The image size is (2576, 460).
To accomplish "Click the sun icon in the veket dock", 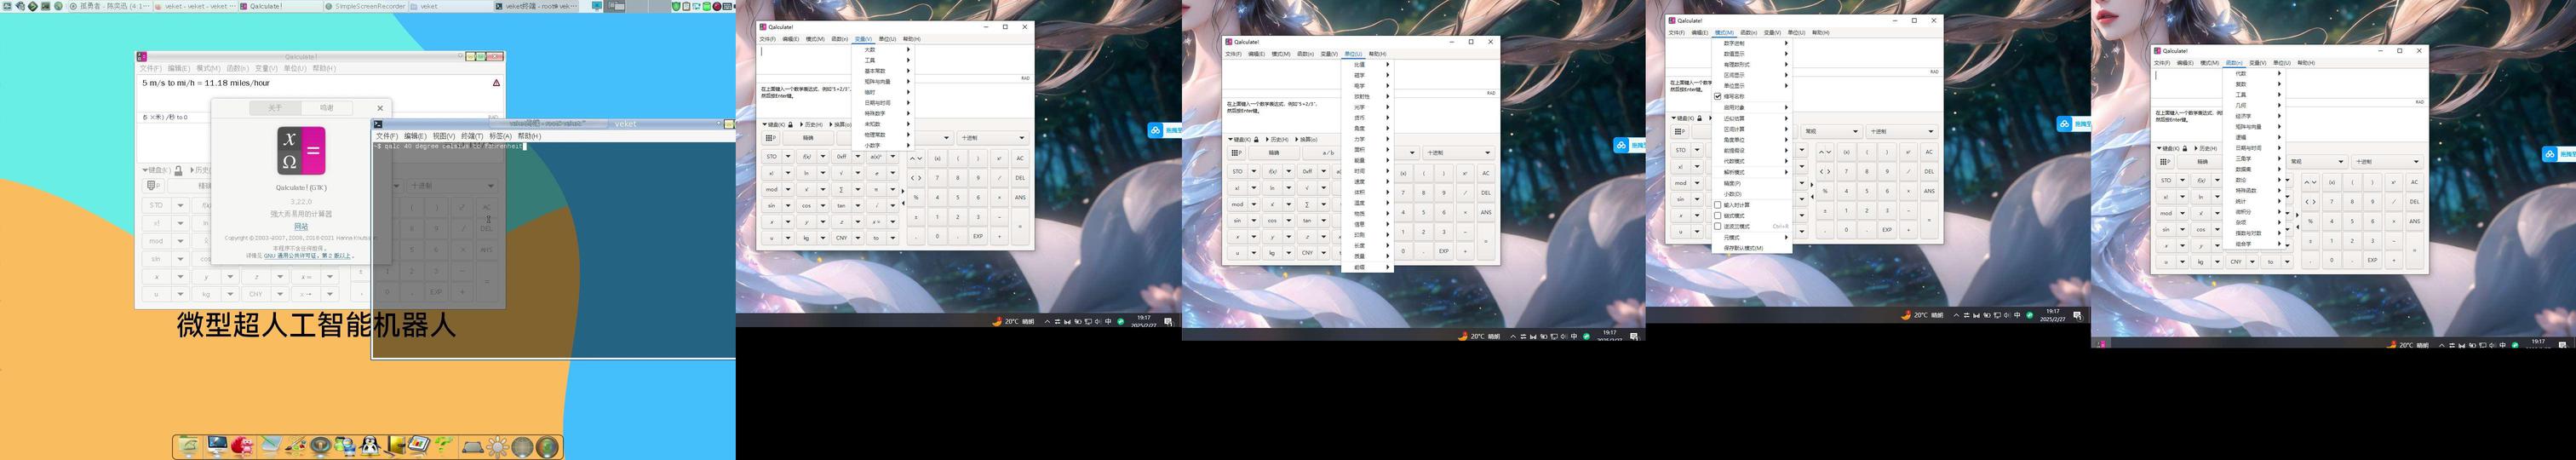I will coord(497,447).
